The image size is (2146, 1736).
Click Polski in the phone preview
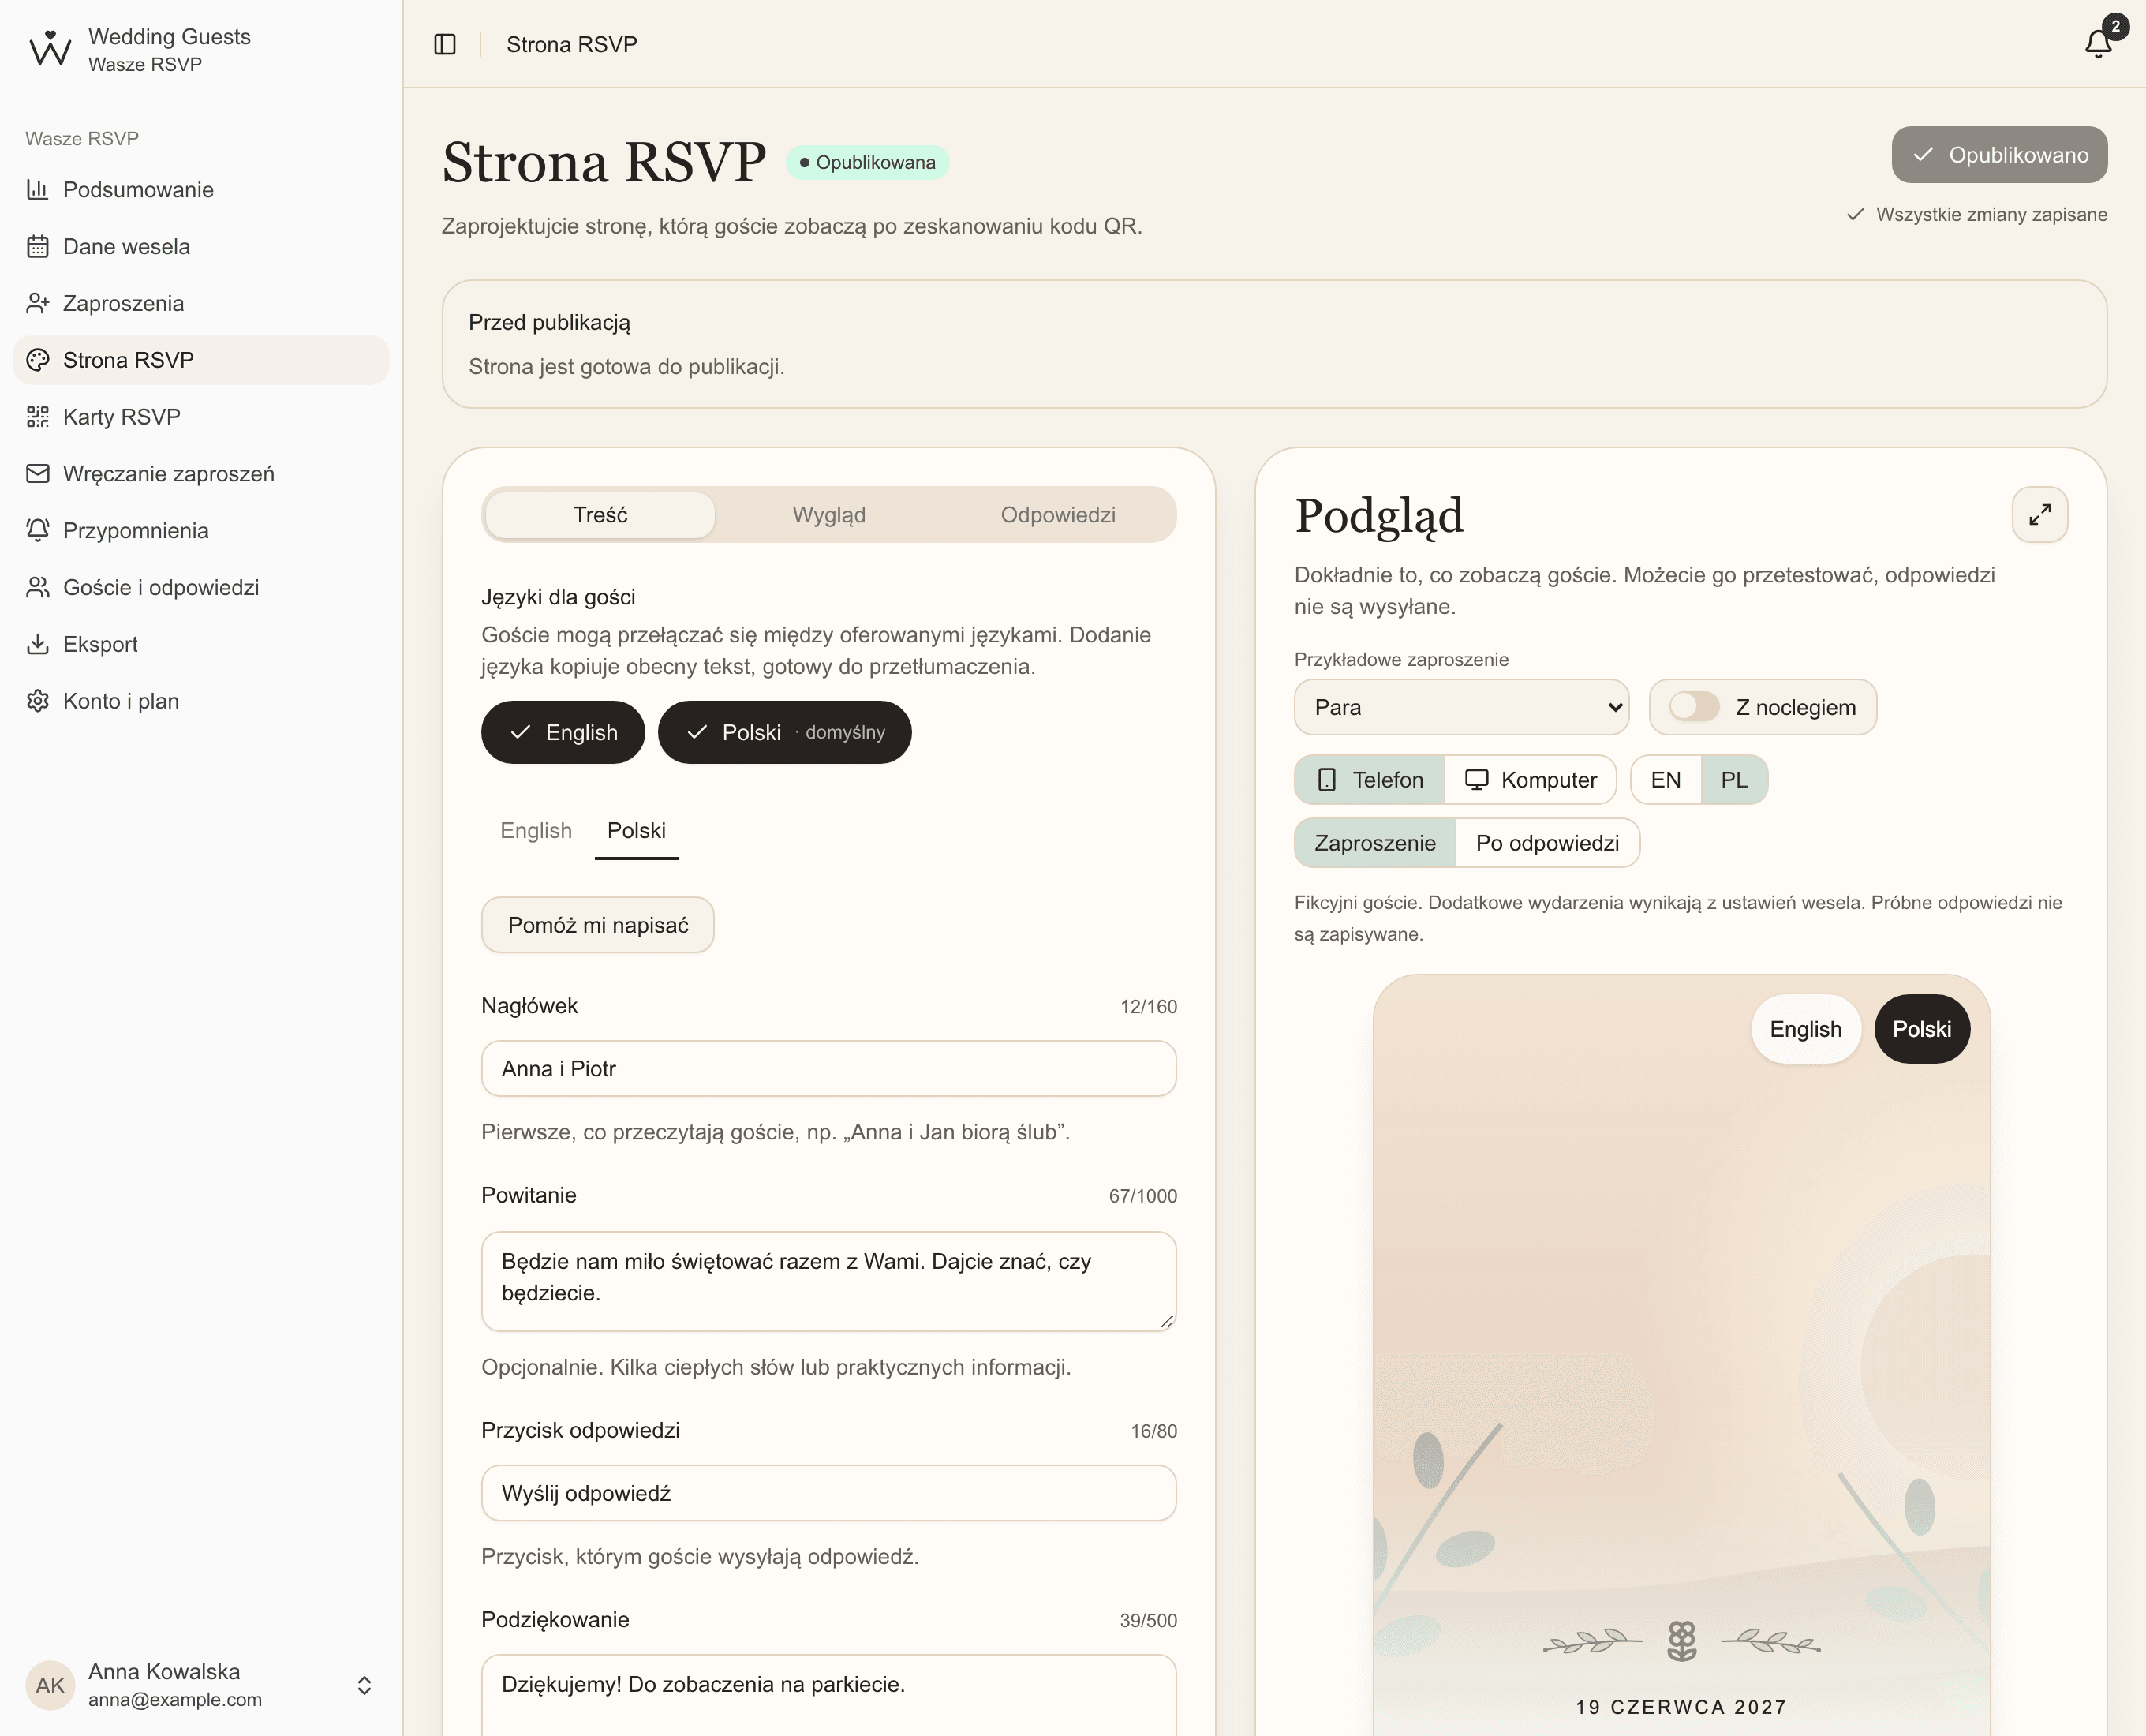(1921, 1029)
